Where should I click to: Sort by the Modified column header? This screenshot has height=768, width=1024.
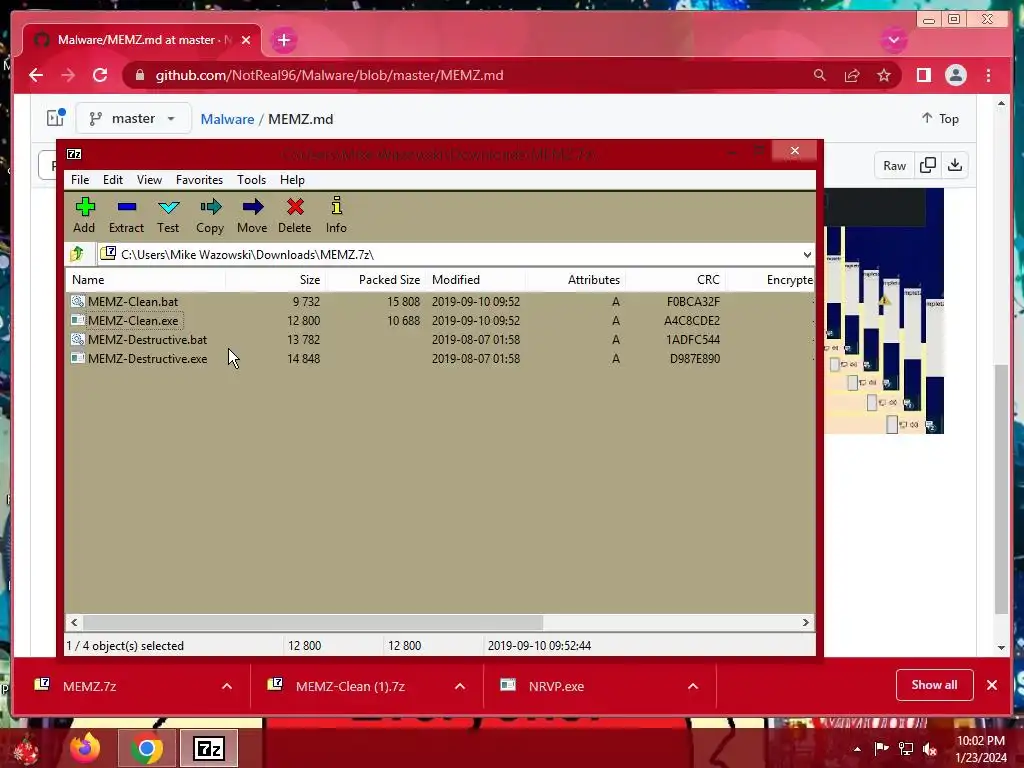pos(475,280)
